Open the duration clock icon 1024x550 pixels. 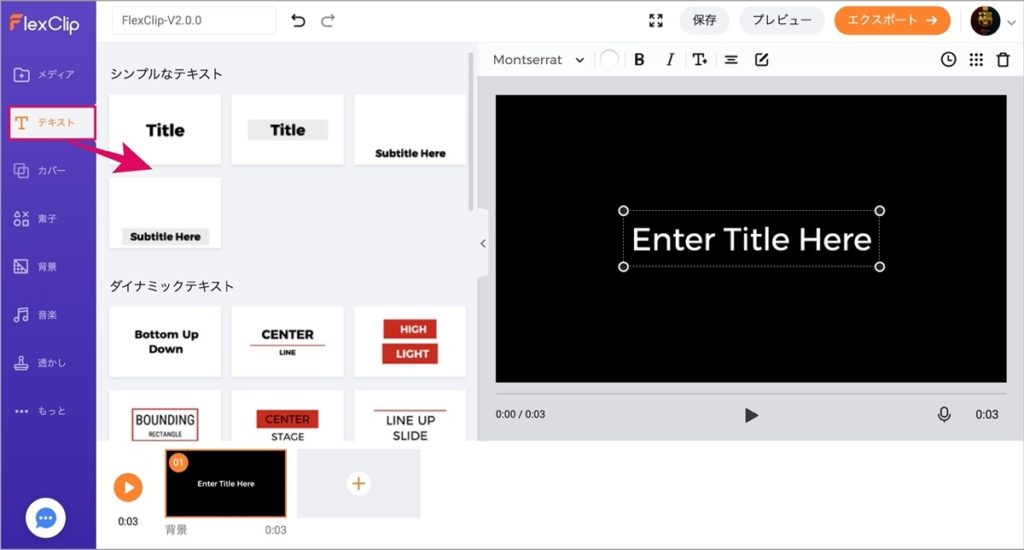tap(948, 59)
